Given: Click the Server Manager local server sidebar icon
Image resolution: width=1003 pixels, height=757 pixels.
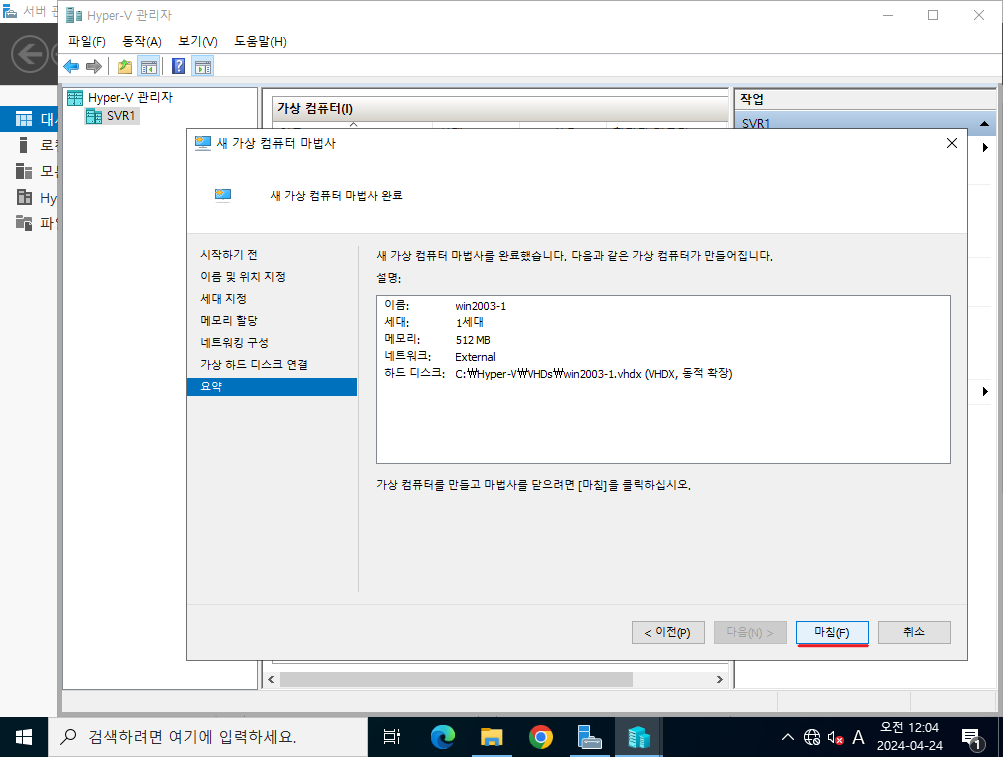Looking at the screenshot, I should [x=24, y=145].
